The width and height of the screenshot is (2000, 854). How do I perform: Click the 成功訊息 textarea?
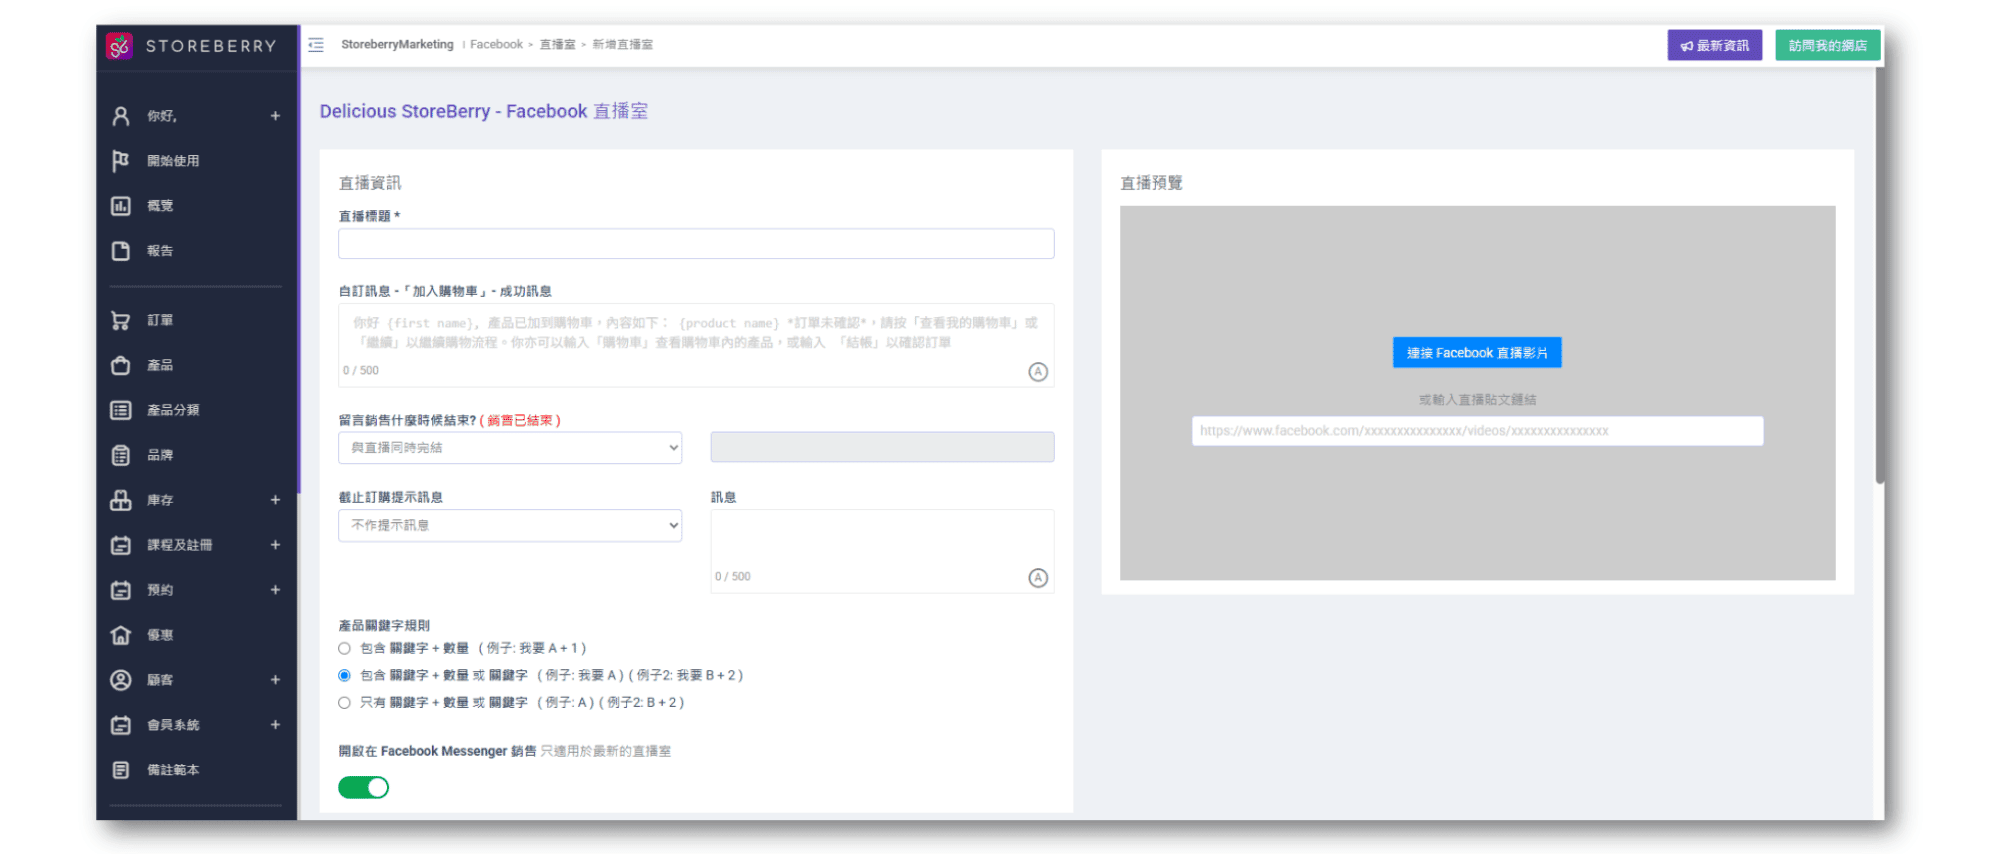(696, 345)
